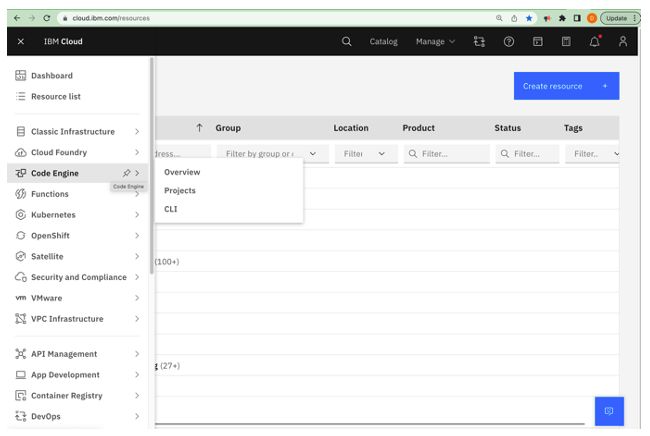This screenshot has height=436, width=650.
Task: Expand the Cloud Foundry chevron
Action: pos(137,152)
